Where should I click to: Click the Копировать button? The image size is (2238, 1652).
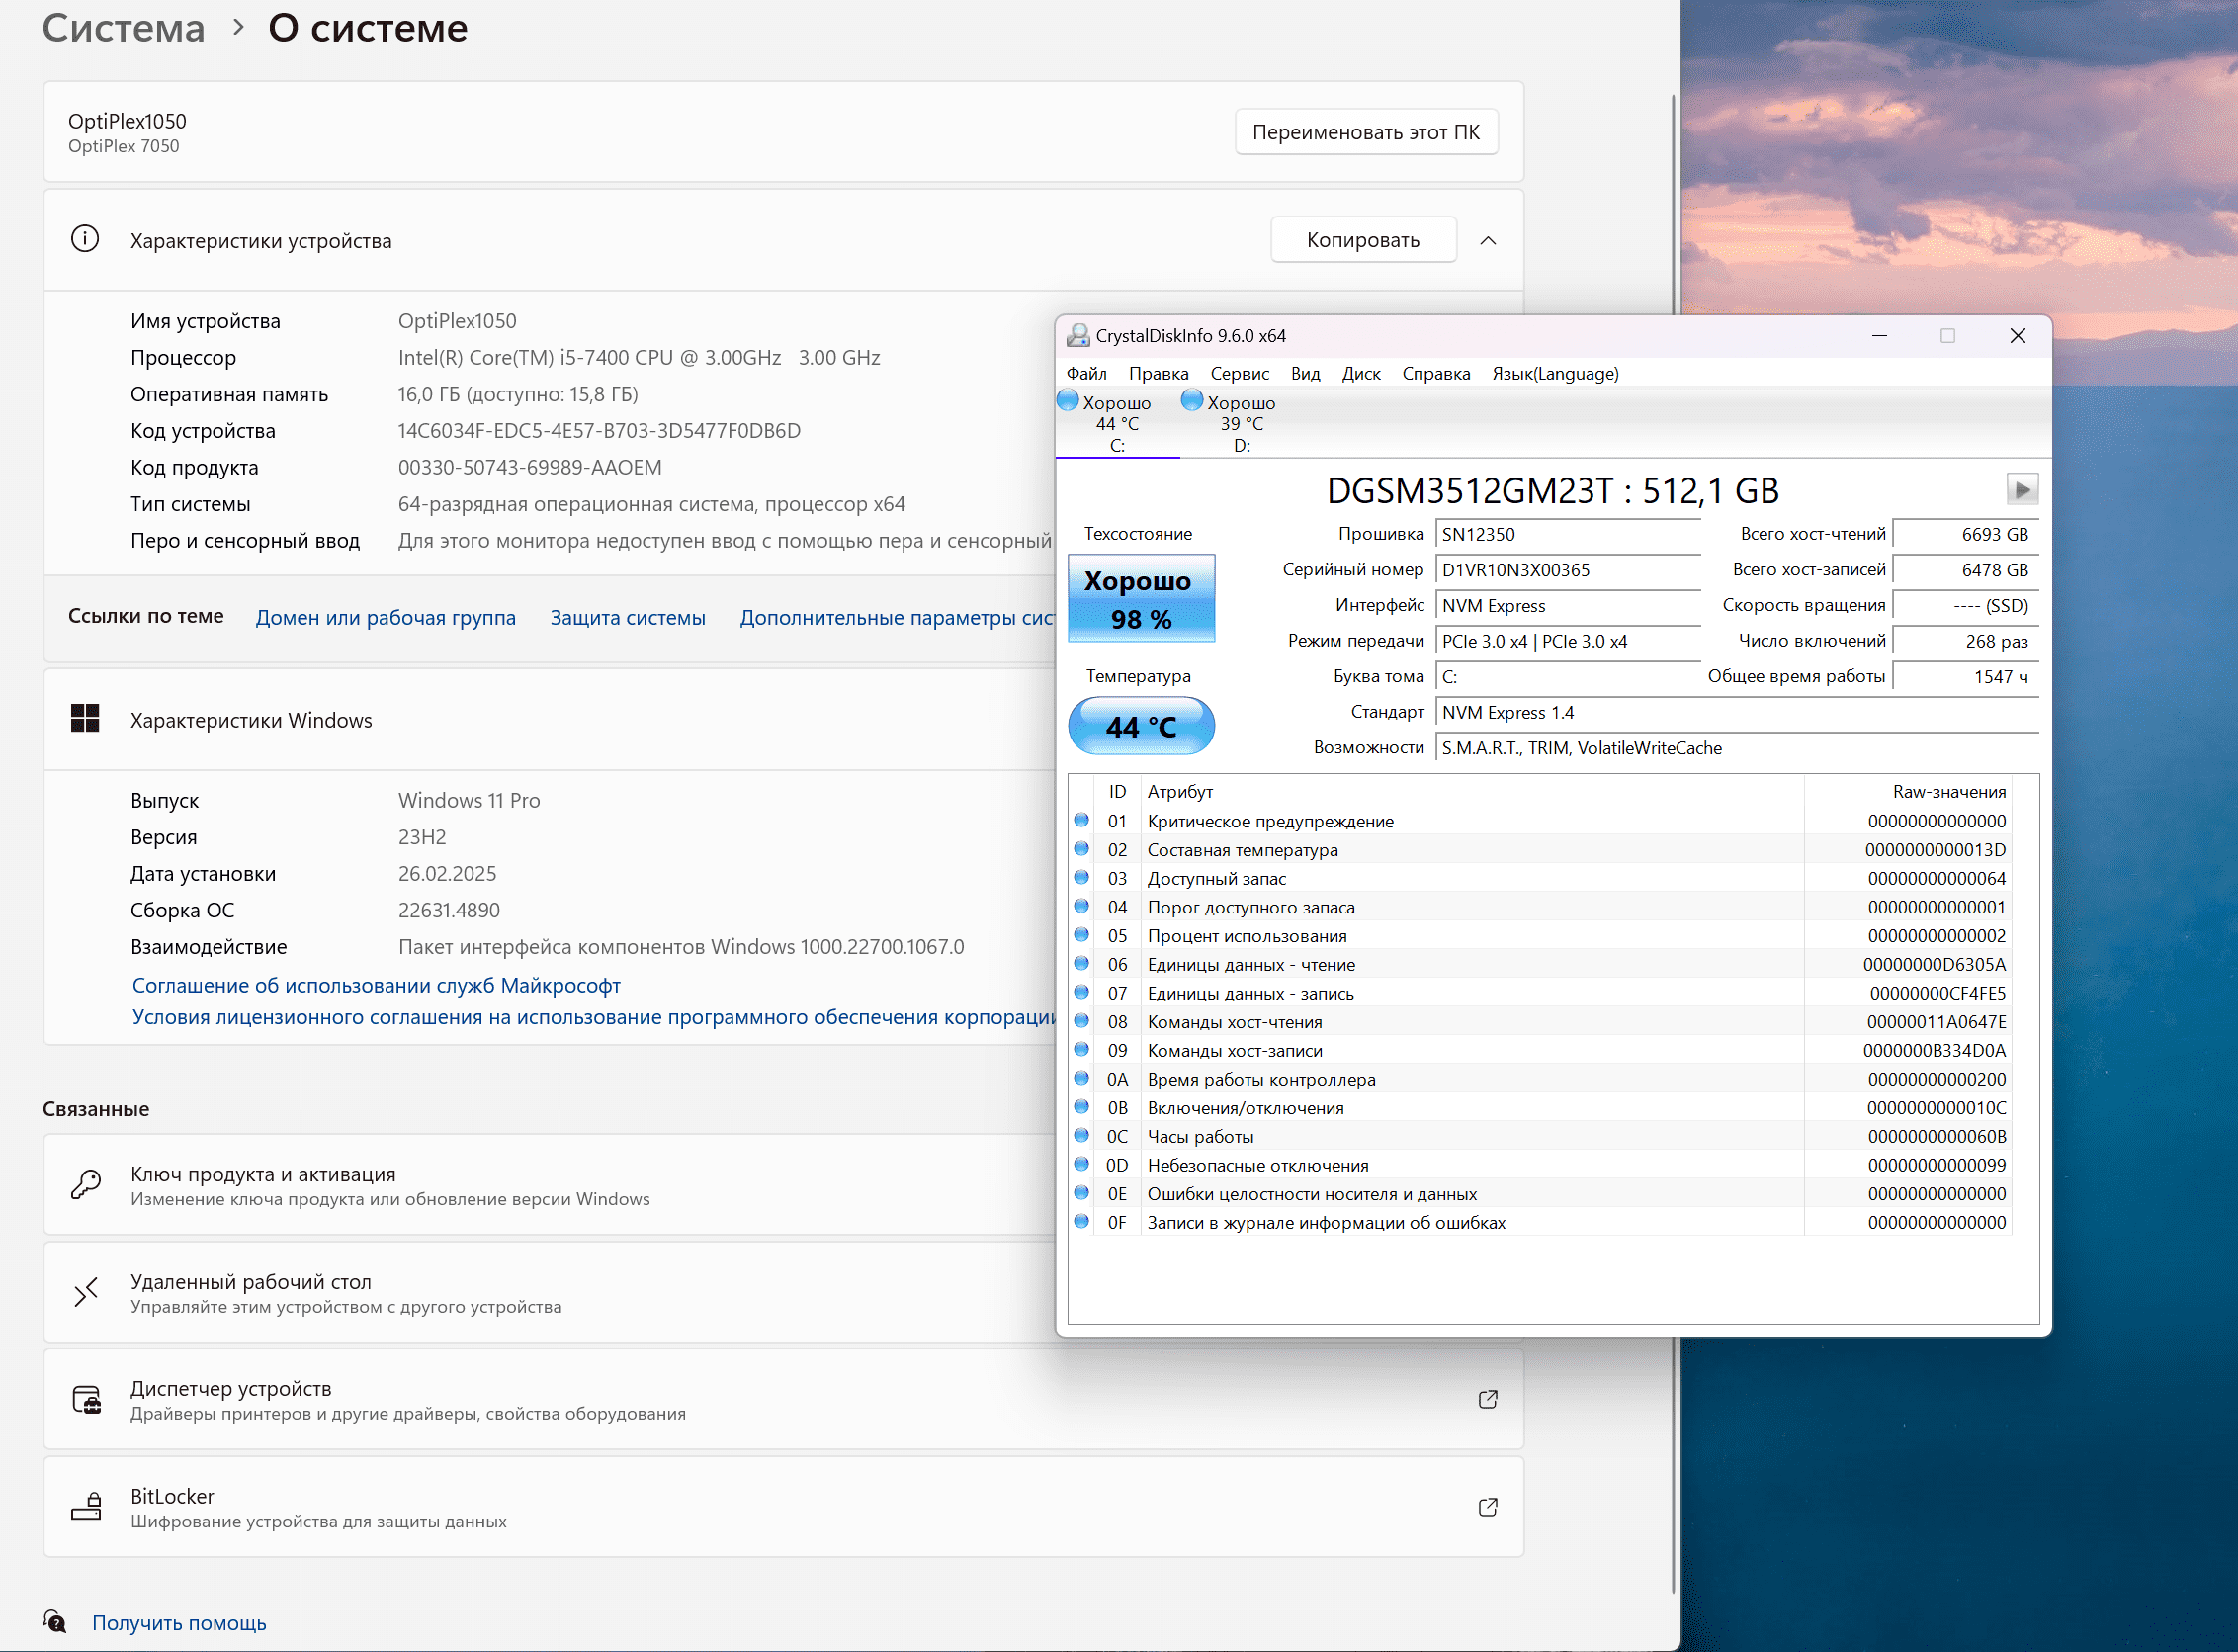tap(1362, 240)
